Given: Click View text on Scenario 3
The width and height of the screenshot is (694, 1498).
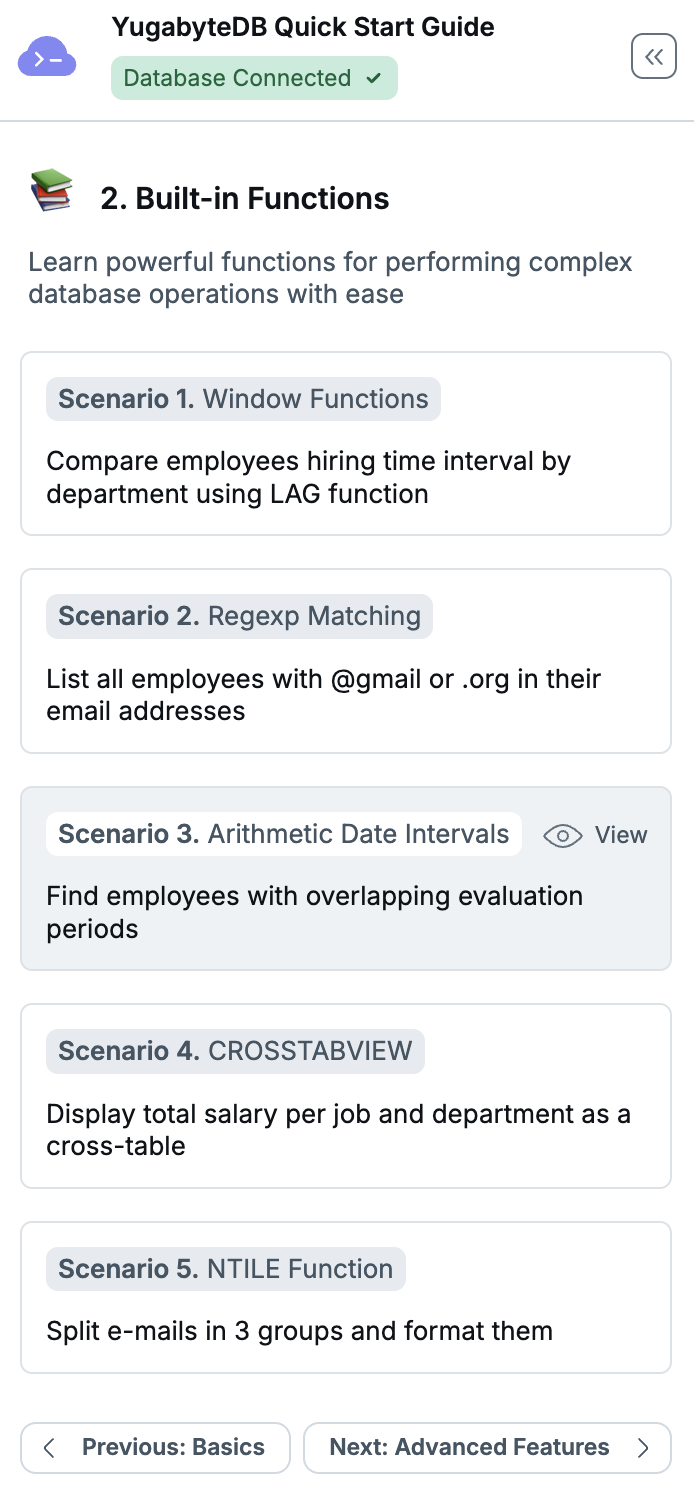Looking at the screenshot, I should [x=621, y=835].
